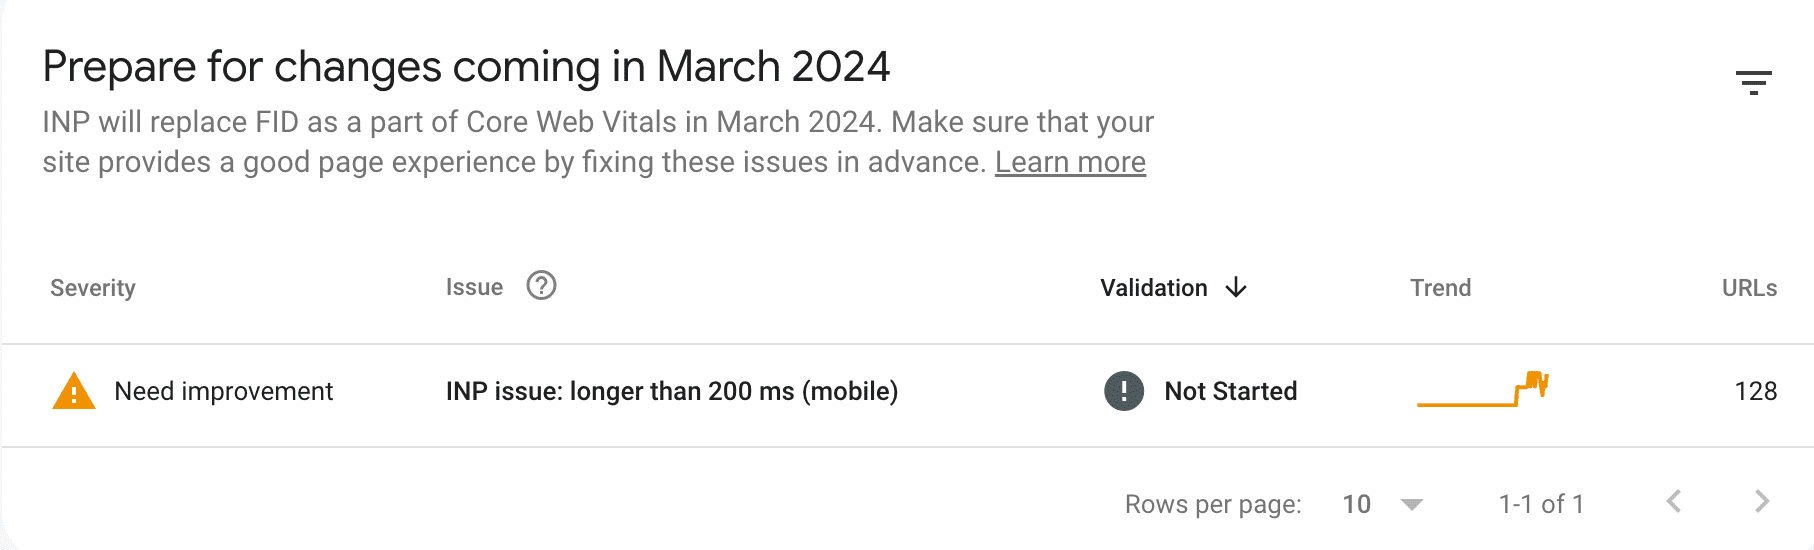Click the help icon beside Issue
Viewport: 1814px width, 550px height.
(x=541, y=286)
